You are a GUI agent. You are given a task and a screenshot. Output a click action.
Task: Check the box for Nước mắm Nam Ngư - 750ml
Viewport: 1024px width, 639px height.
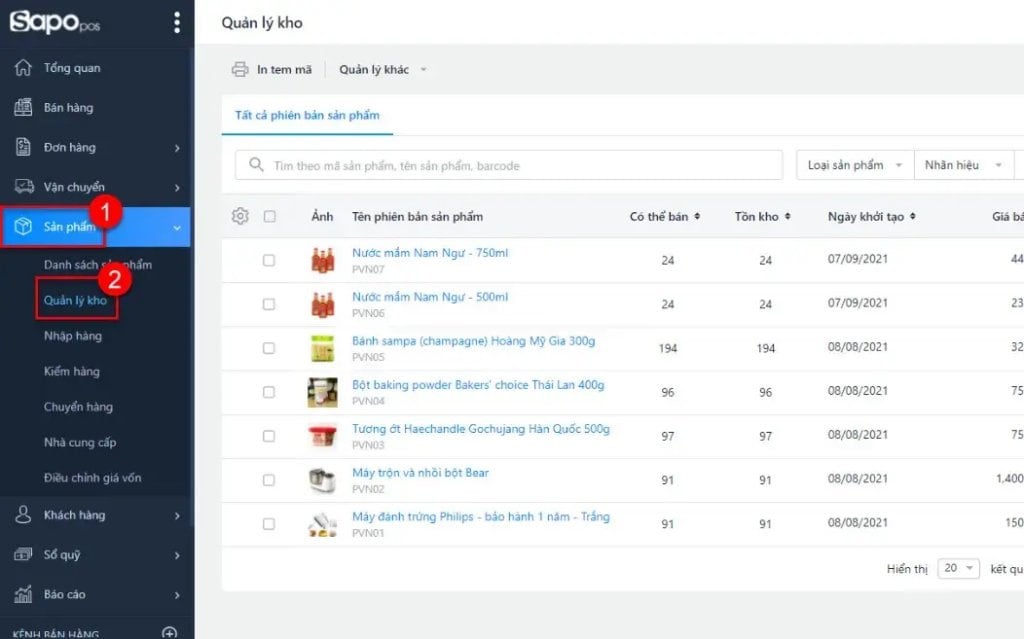pyautogui.click(x=269, y=260)
